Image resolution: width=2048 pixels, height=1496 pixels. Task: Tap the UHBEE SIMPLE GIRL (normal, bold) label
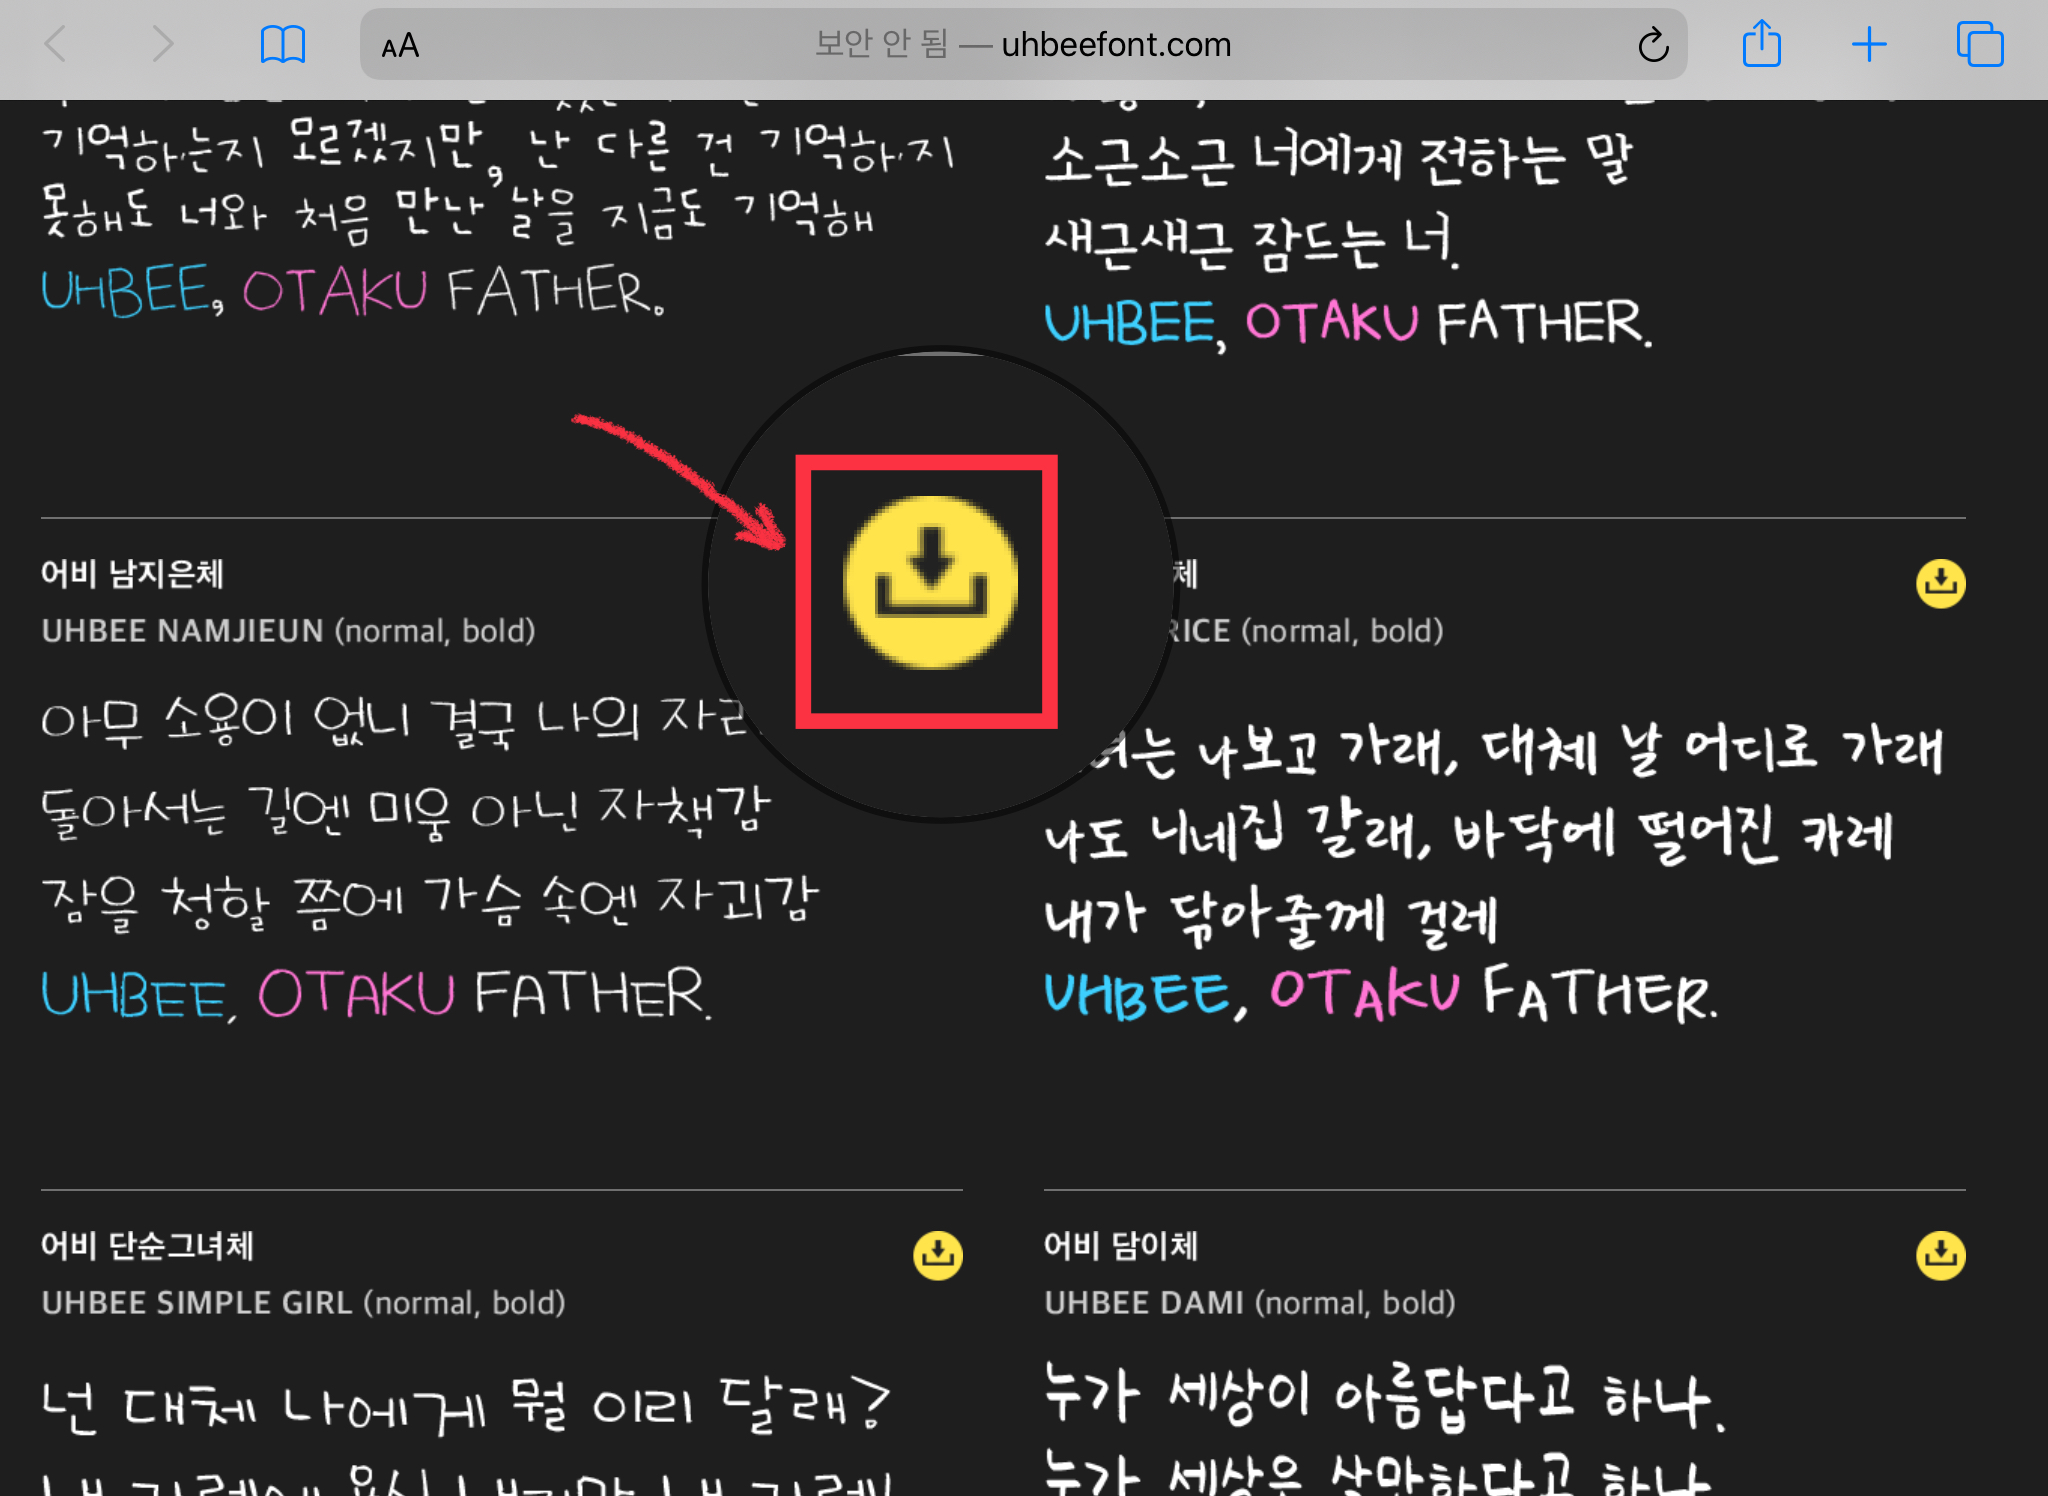303,1303
